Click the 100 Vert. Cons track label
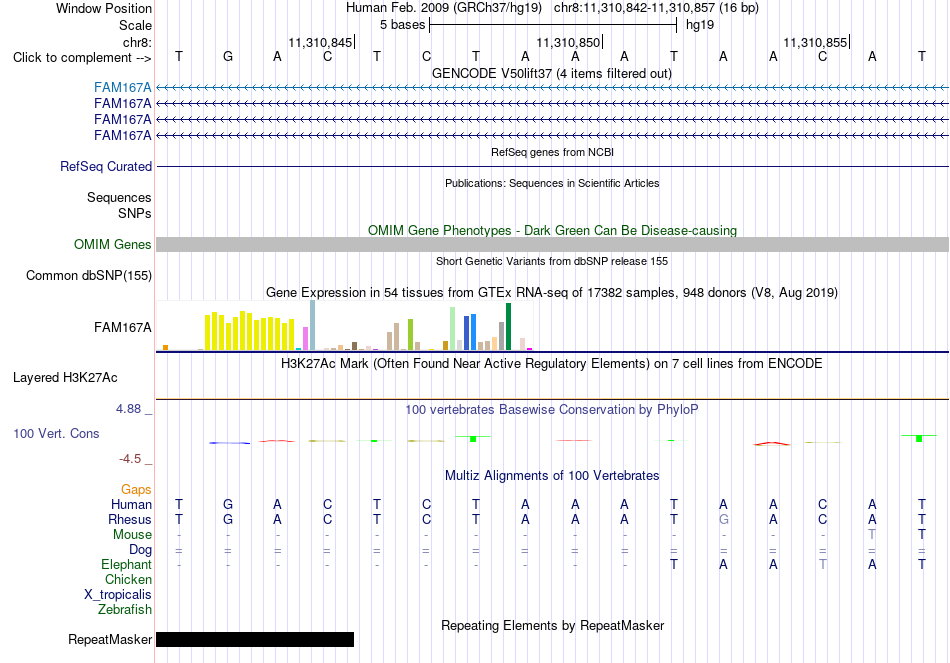This screenshot has width=950, height=663. (56, 433)
